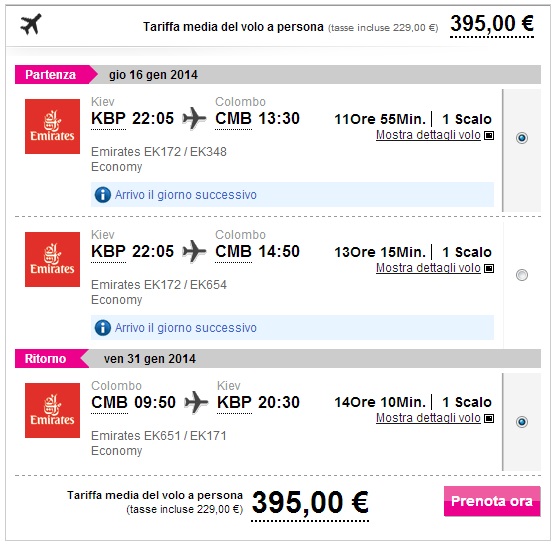The image size is (555, 546).
Task: Click the 395,00 € price at the top right
Action: pos(492,24)
